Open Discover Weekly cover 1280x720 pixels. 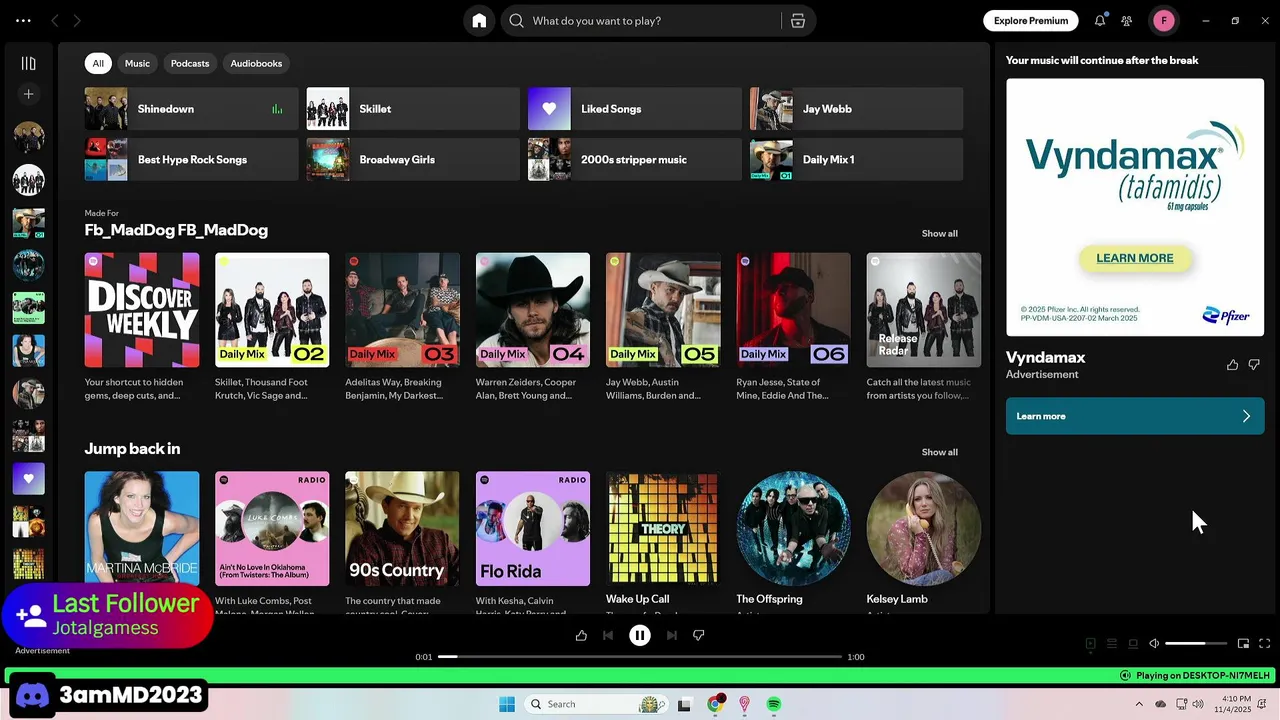142,310
